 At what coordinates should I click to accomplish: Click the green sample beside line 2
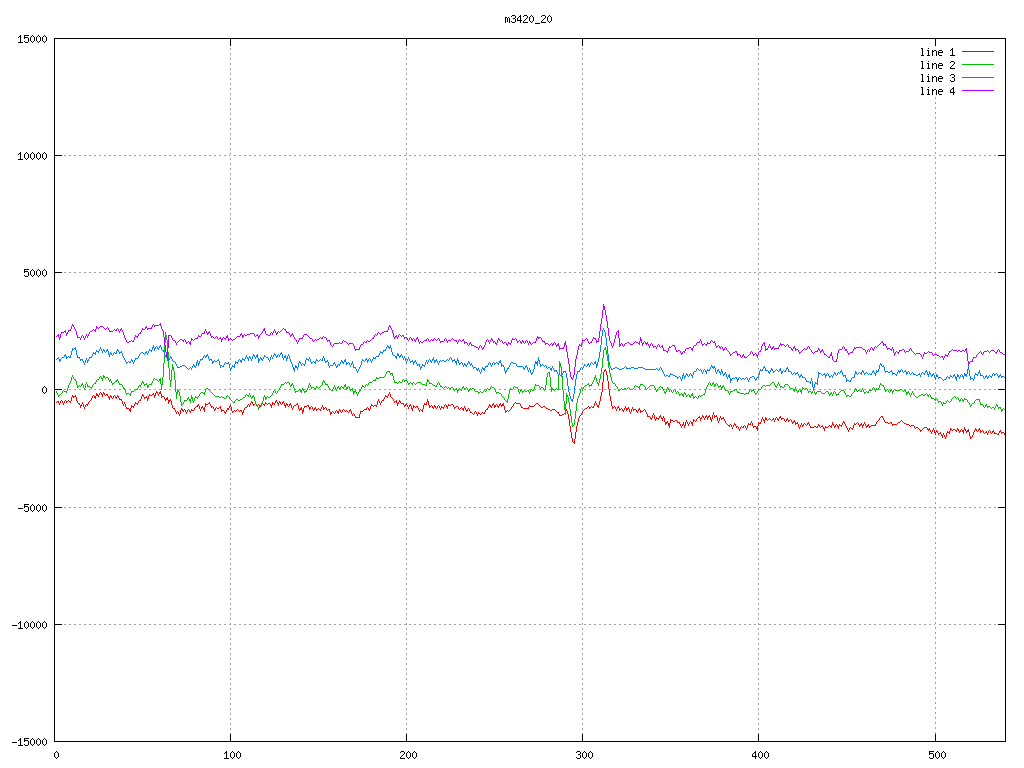click(979, 65)
